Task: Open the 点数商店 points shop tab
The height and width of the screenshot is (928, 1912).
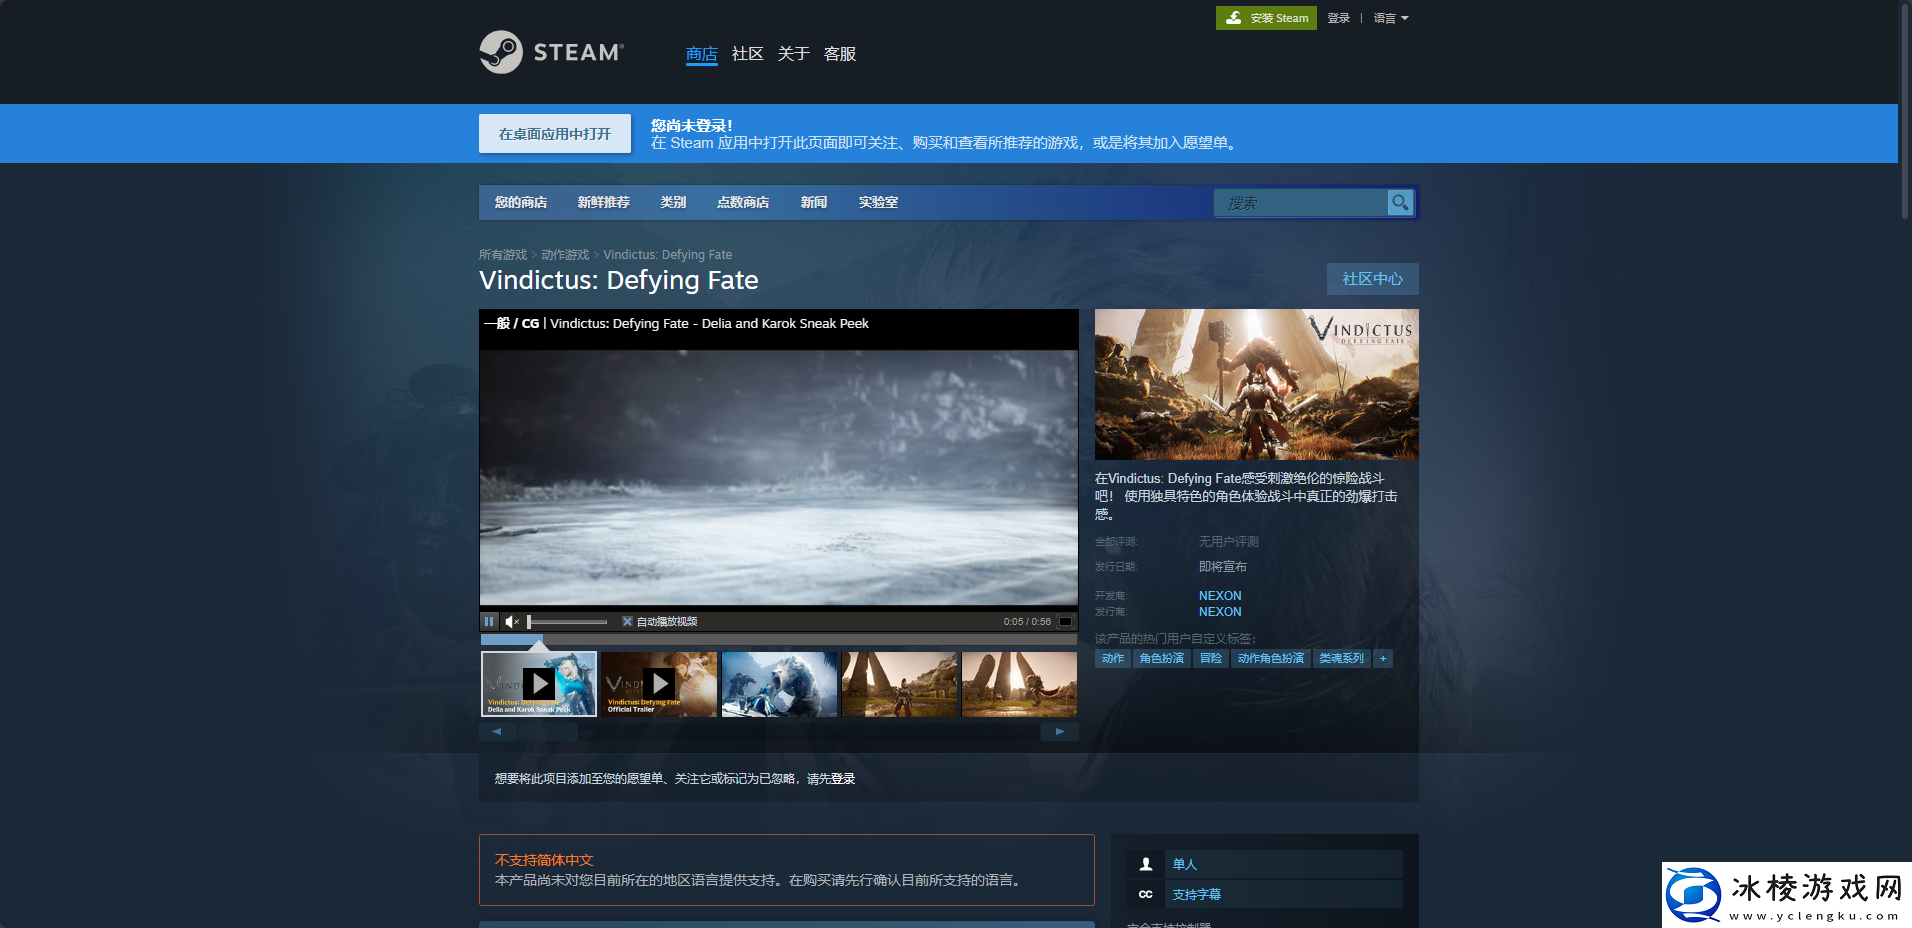Action: pyautogui.click(x=742, y=202)
